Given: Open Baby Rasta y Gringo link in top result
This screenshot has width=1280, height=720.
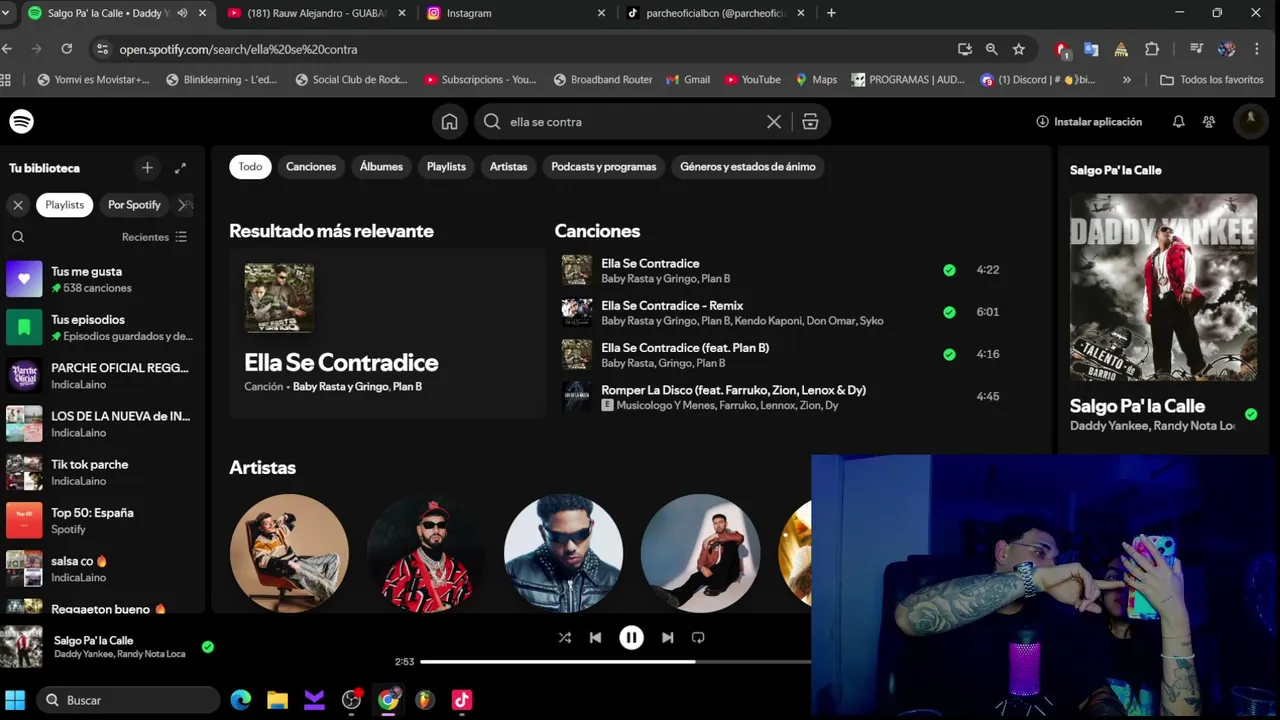Looking at the screenshot, I should [x=340, y=387].
